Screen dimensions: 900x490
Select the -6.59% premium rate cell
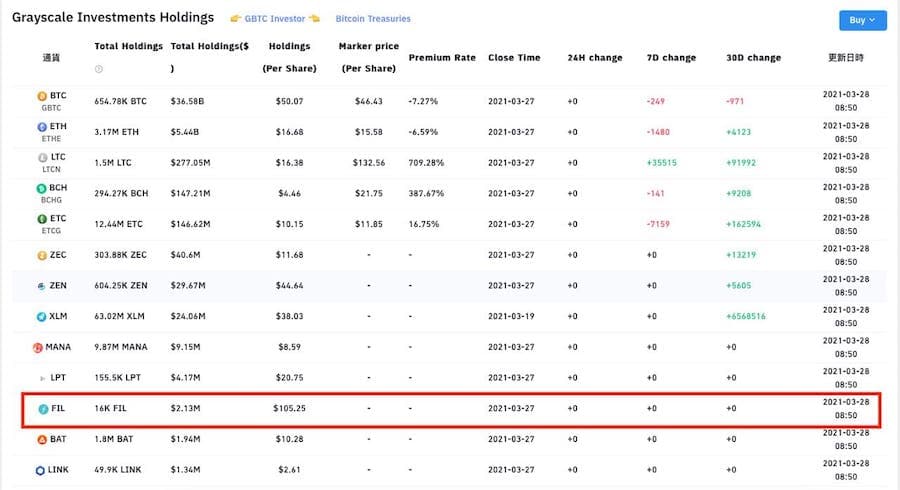(423, 132)
